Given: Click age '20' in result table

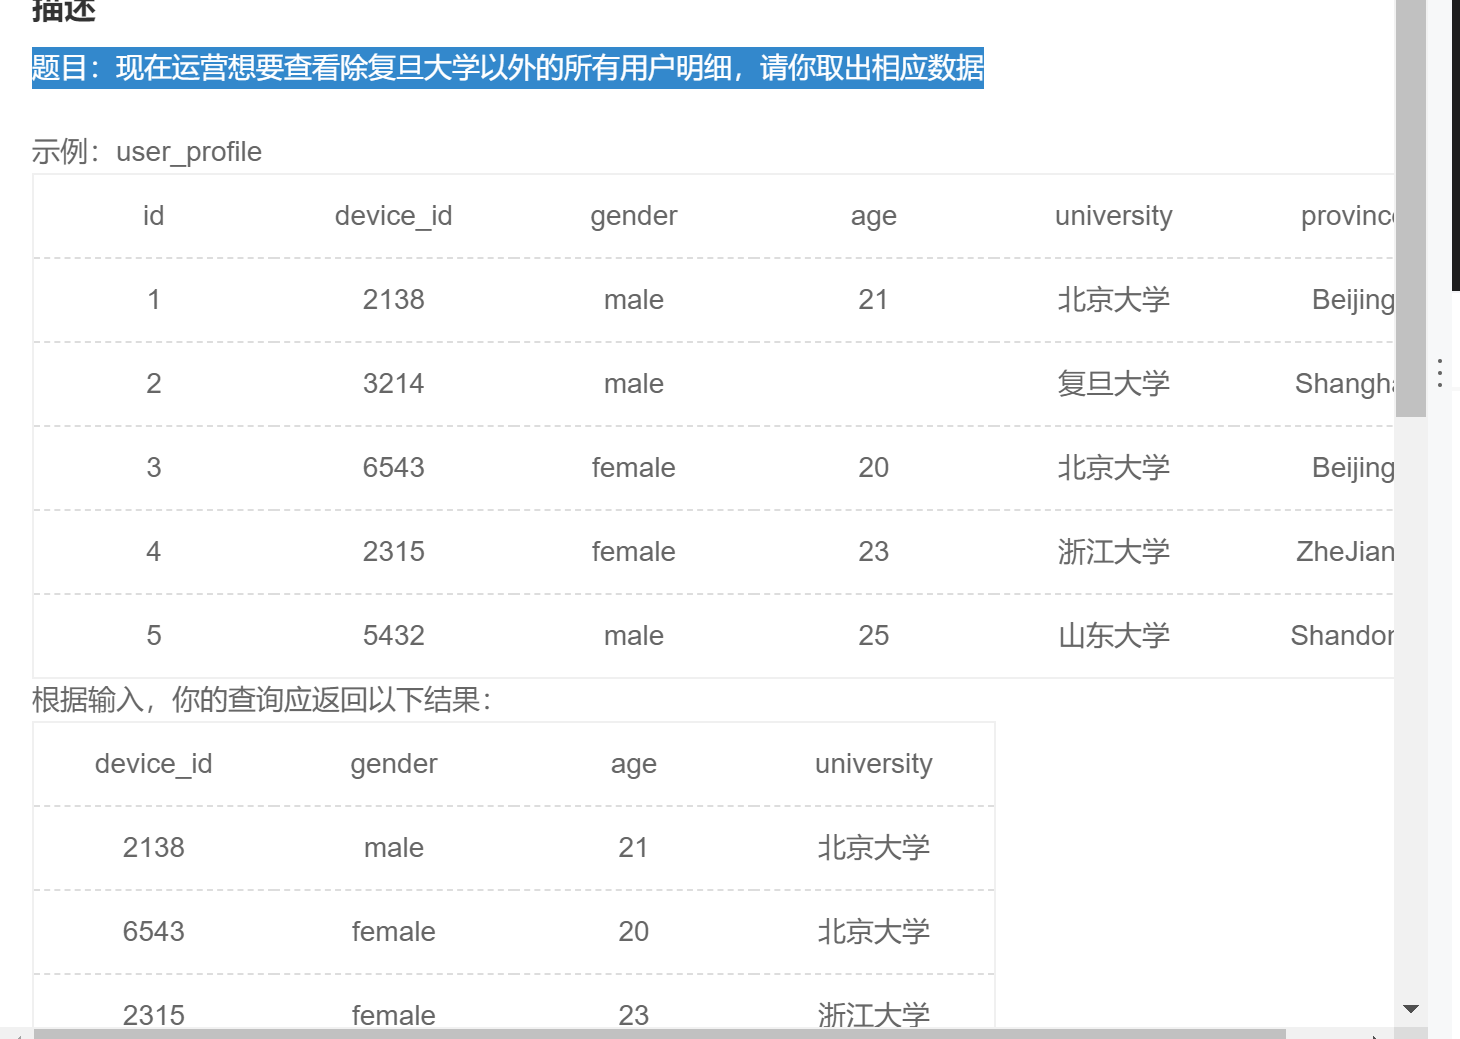Looking at the screenshot, I should (633, 932).
